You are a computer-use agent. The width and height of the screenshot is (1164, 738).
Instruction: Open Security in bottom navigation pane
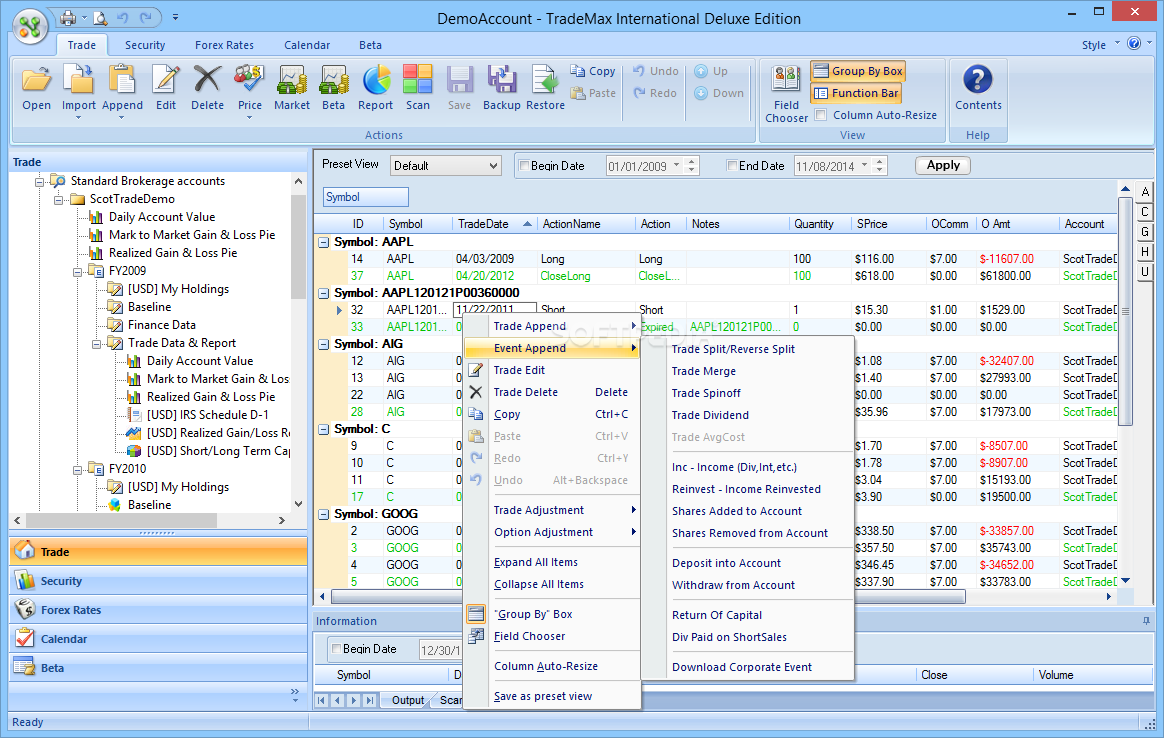point(158,581)
